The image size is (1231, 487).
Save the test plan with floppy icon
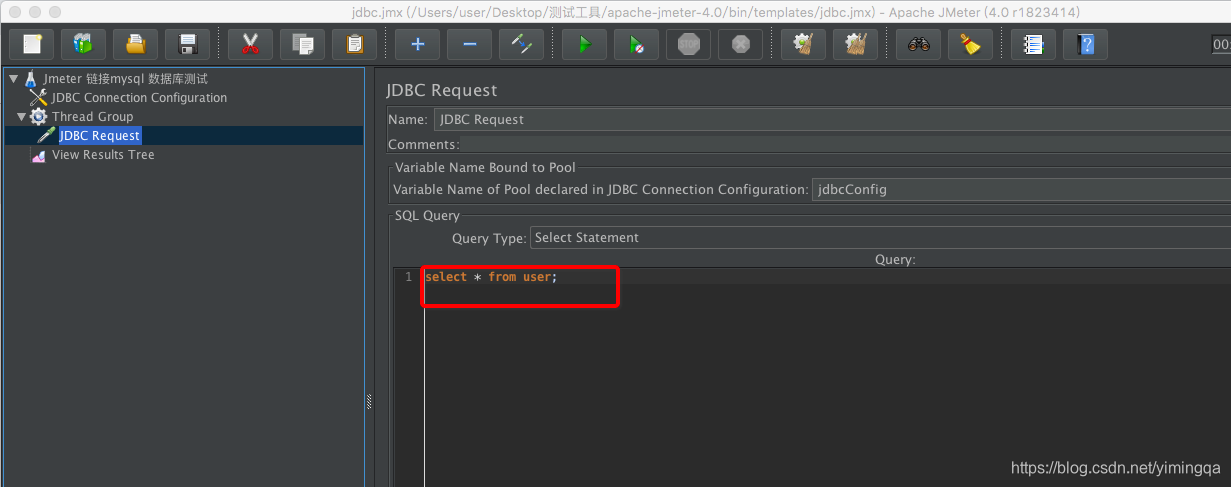(x=187, y=44)
